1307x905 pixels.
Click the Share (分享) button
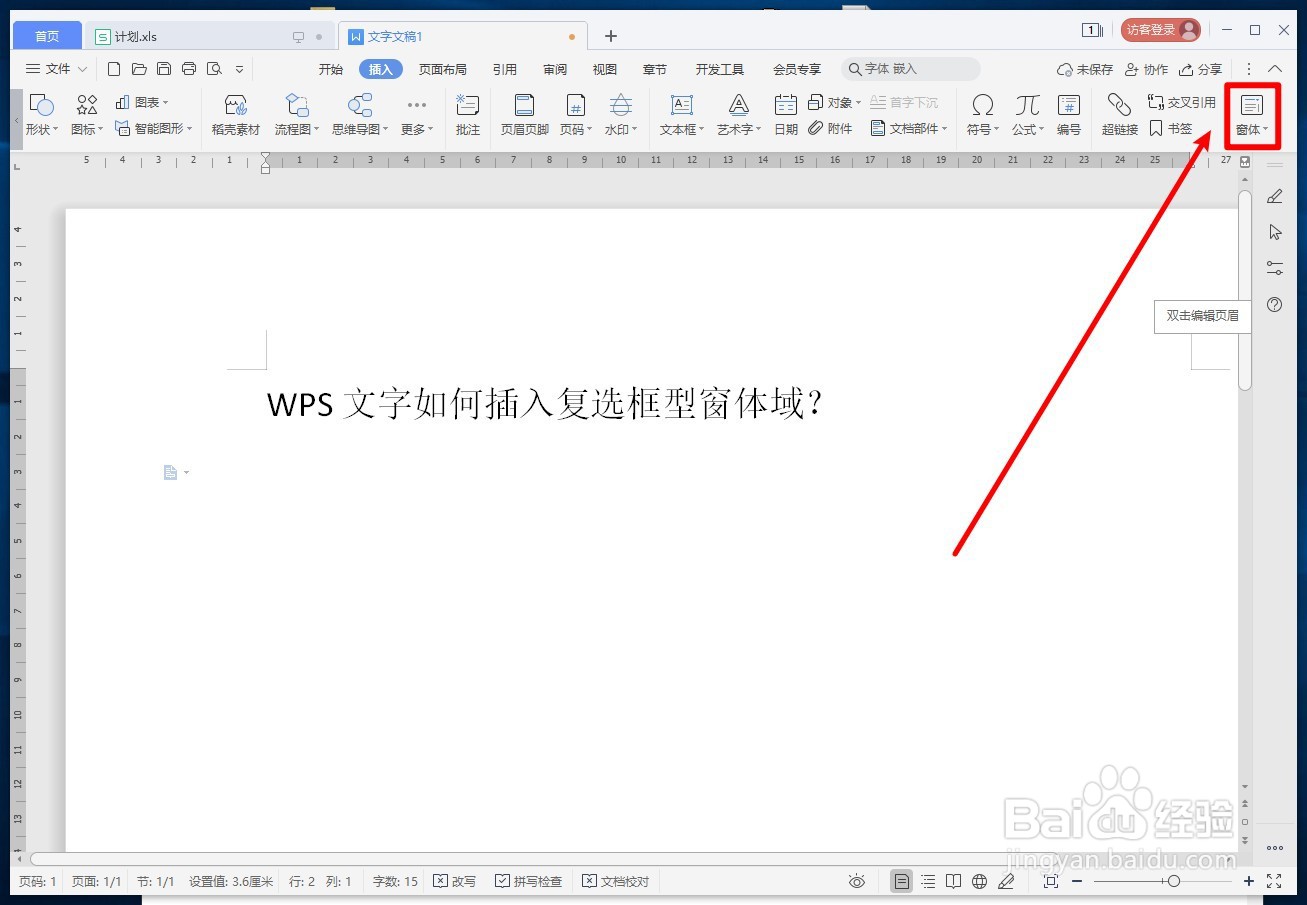coord(1200,69)
